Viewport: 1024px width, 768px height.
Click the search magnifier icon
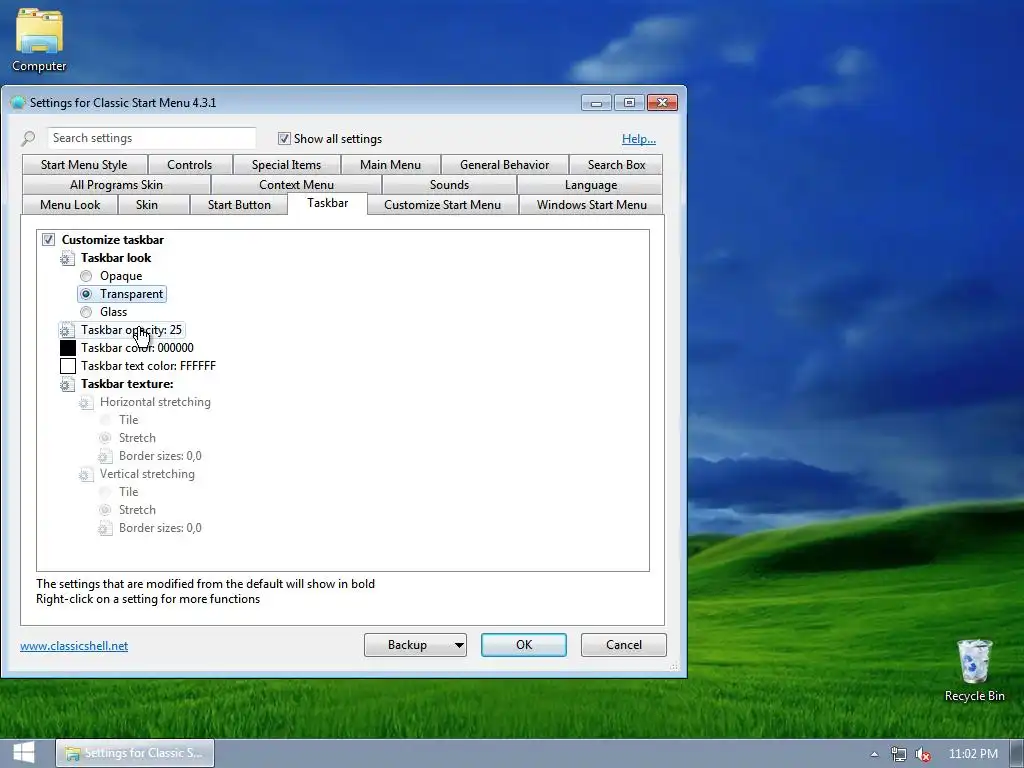tap(28, 138)
